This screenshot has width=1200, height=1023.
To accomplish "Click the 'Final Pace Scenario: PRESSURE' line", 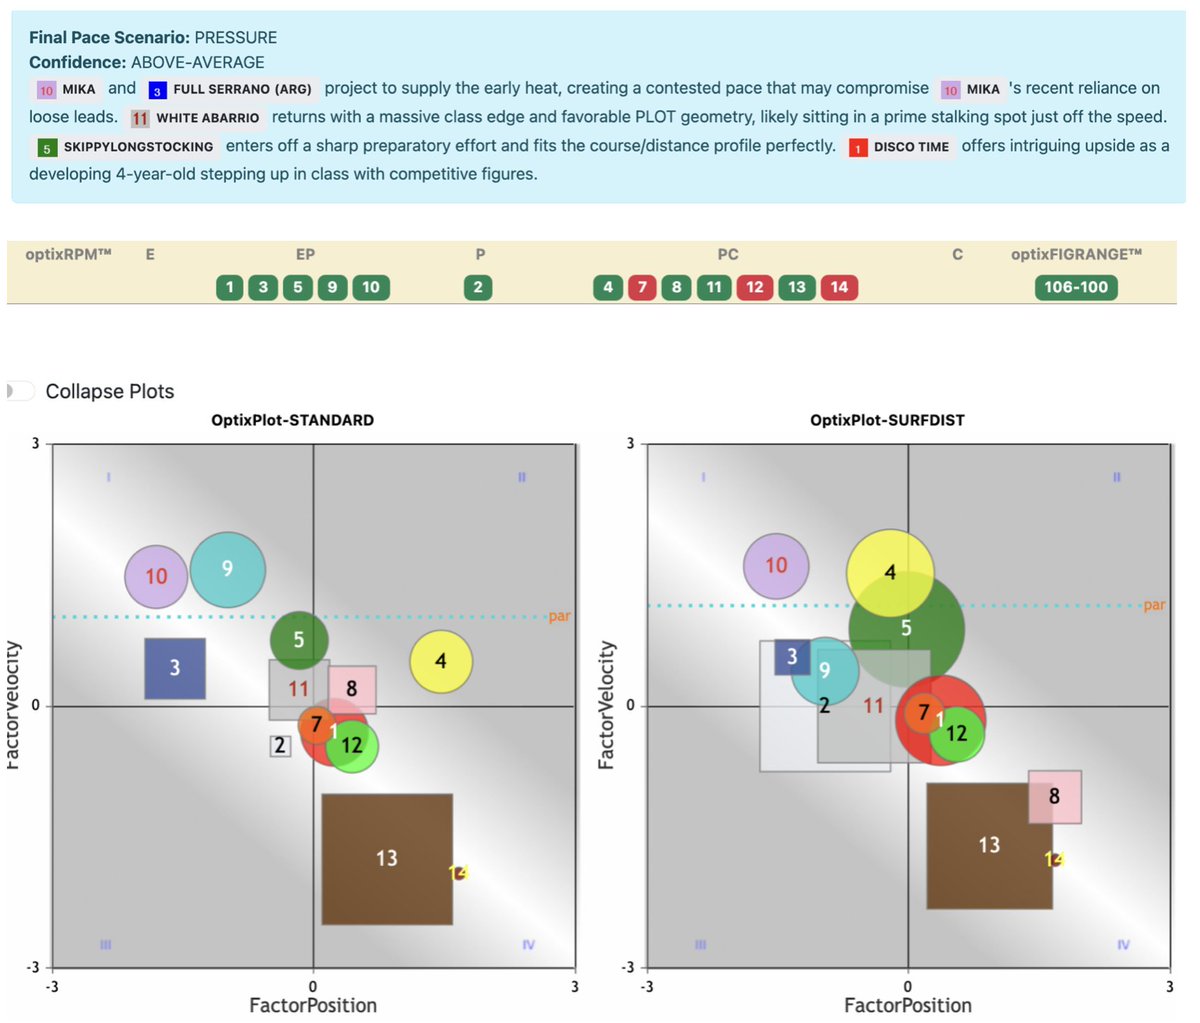I will pos(153,38).
